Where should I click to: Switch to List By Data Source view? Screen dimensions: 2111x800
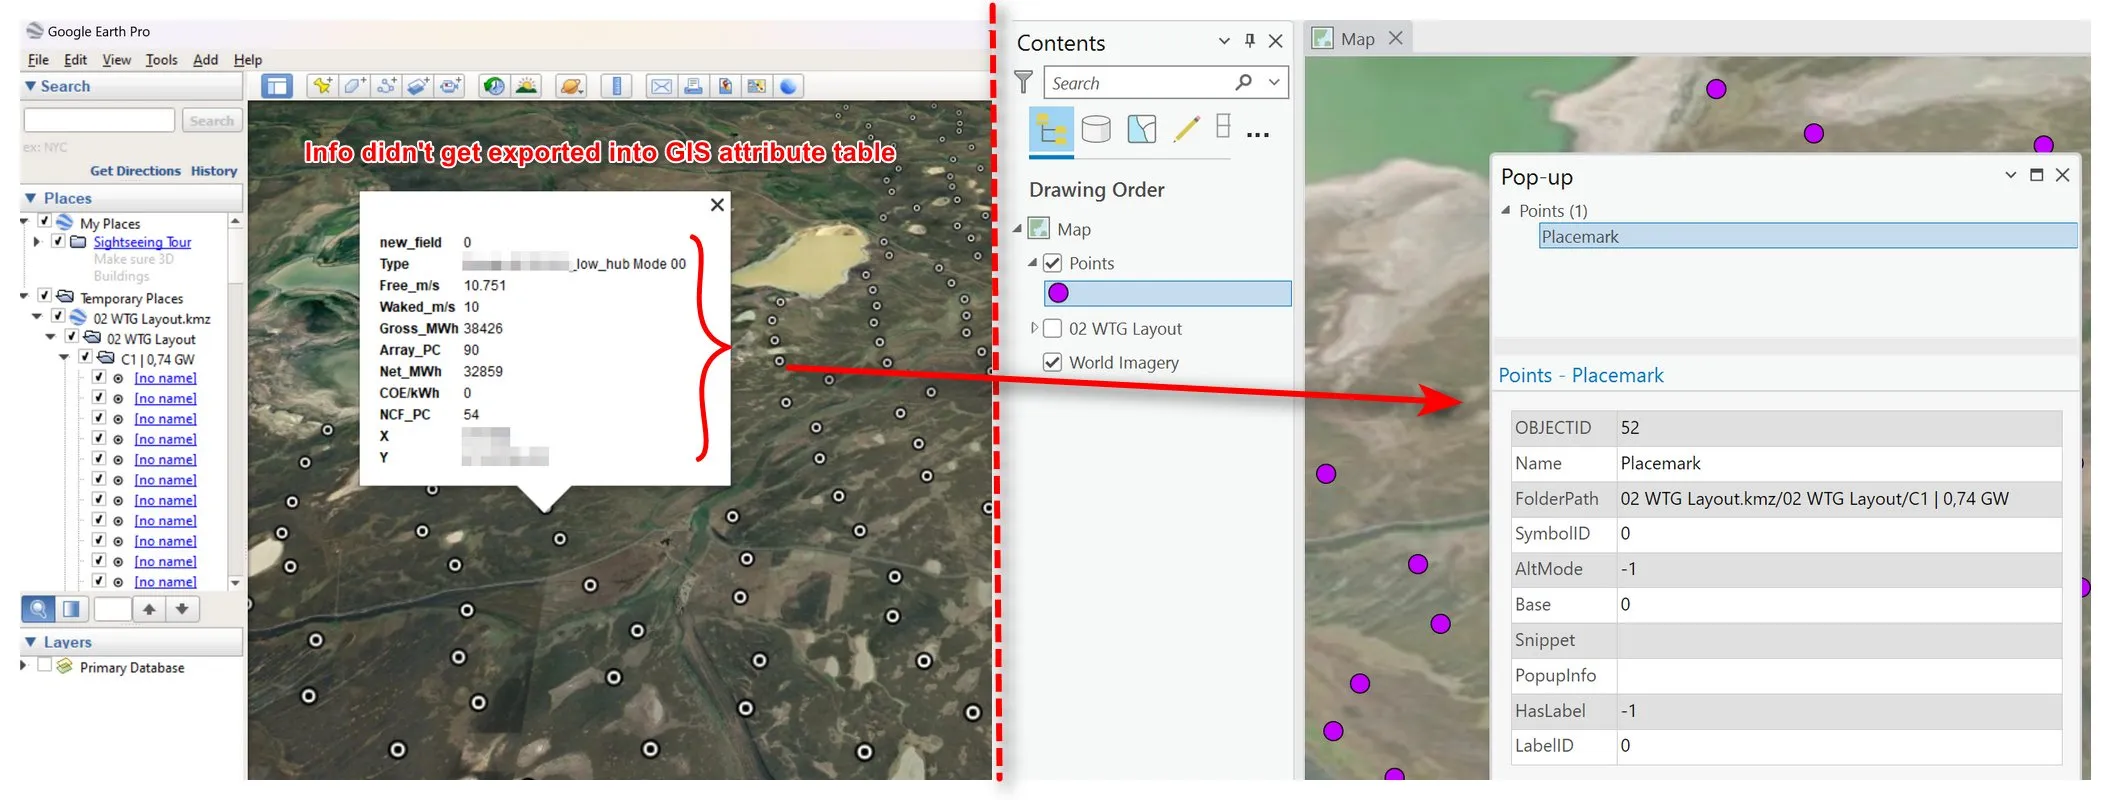(x=1096, y=129)
